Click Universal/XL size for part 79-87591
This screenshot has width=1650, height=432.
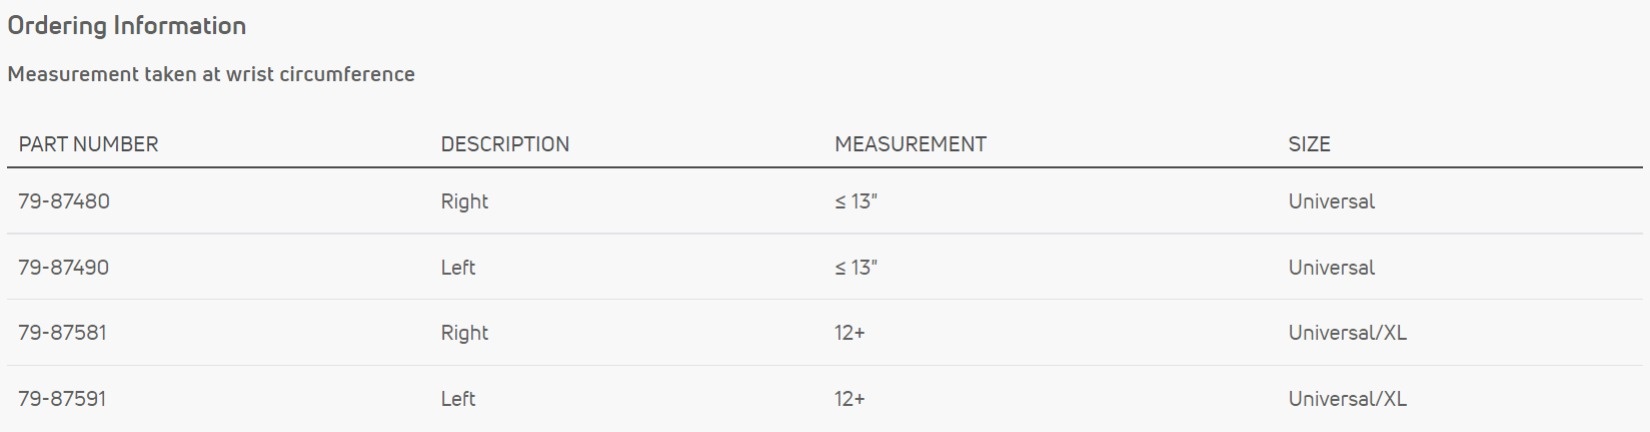coord(1347,398)
